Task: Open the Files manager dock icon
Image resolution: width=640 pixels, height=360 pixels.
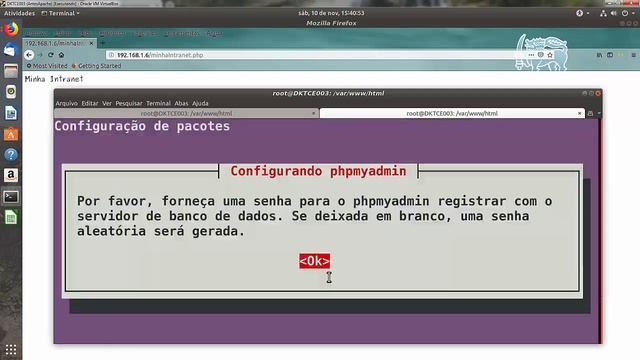Action: [x=11, y=71]
